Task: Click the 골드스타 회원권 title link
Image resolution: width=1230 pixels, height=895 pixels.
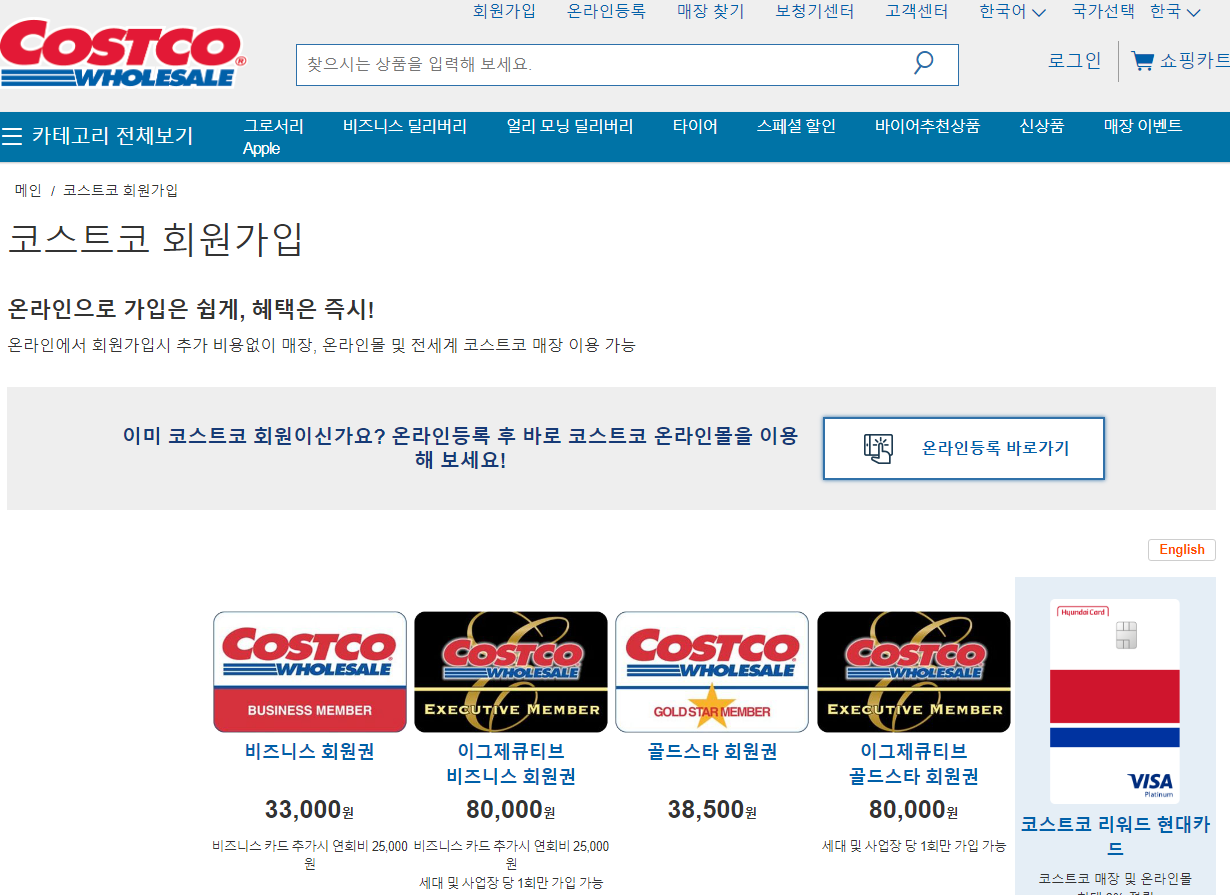Action: pyautogui.click(x=712, y=751)
